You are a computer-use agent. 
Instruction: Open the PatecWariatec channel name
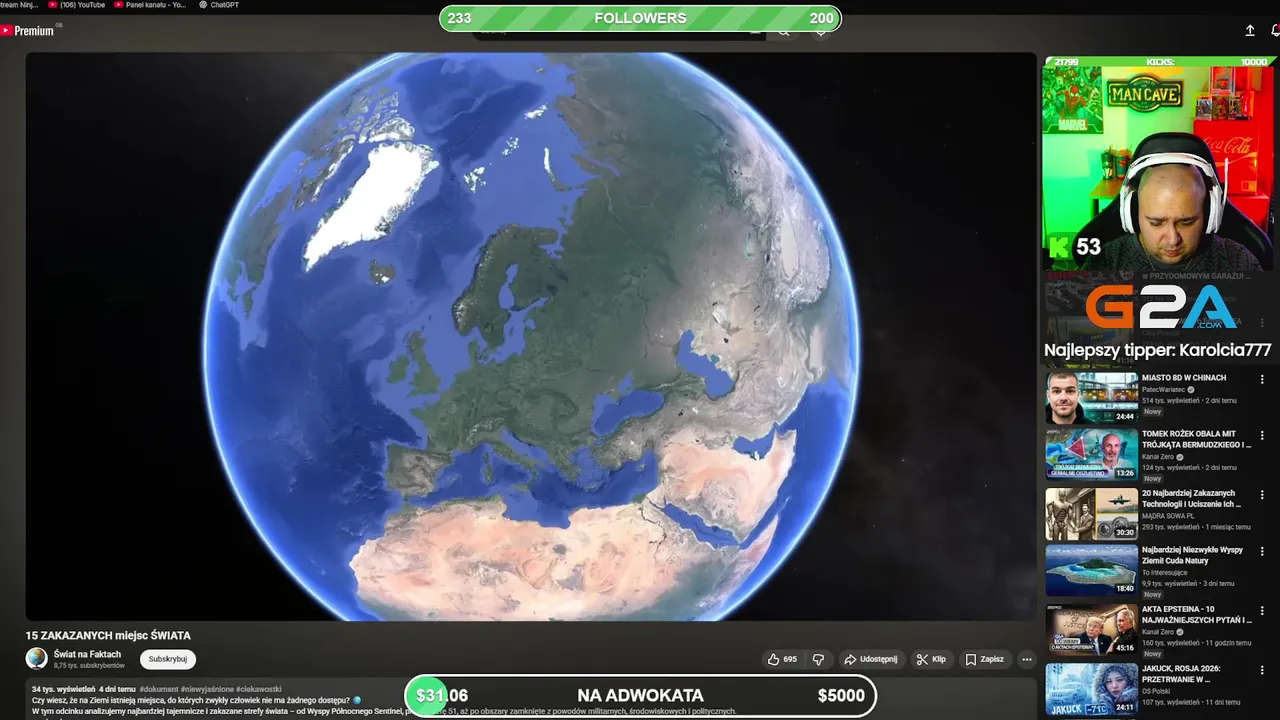tap(1163, 389)
